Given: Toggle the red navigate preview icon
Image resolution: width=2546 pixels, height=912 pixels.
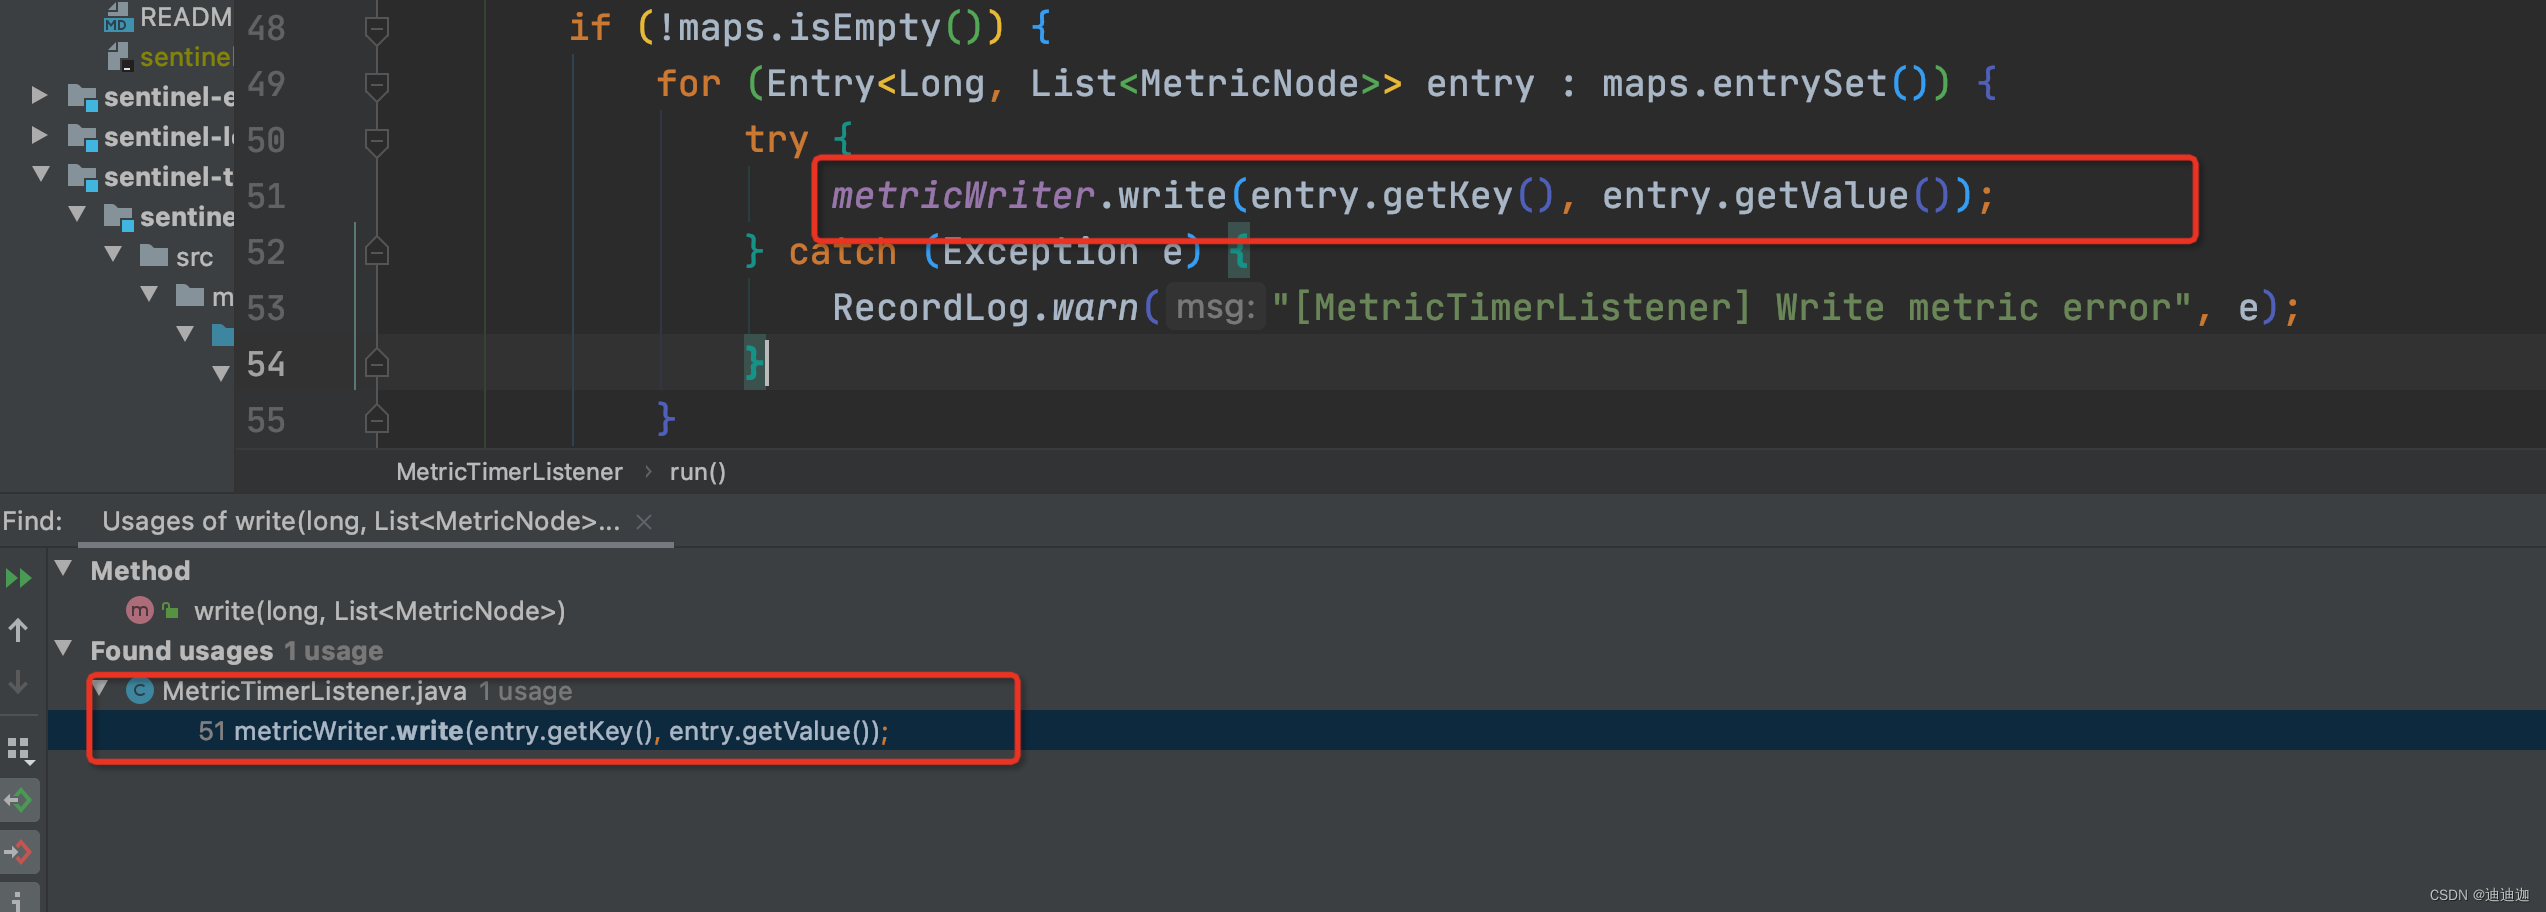Looking at the screenshot, I should 19,852.
